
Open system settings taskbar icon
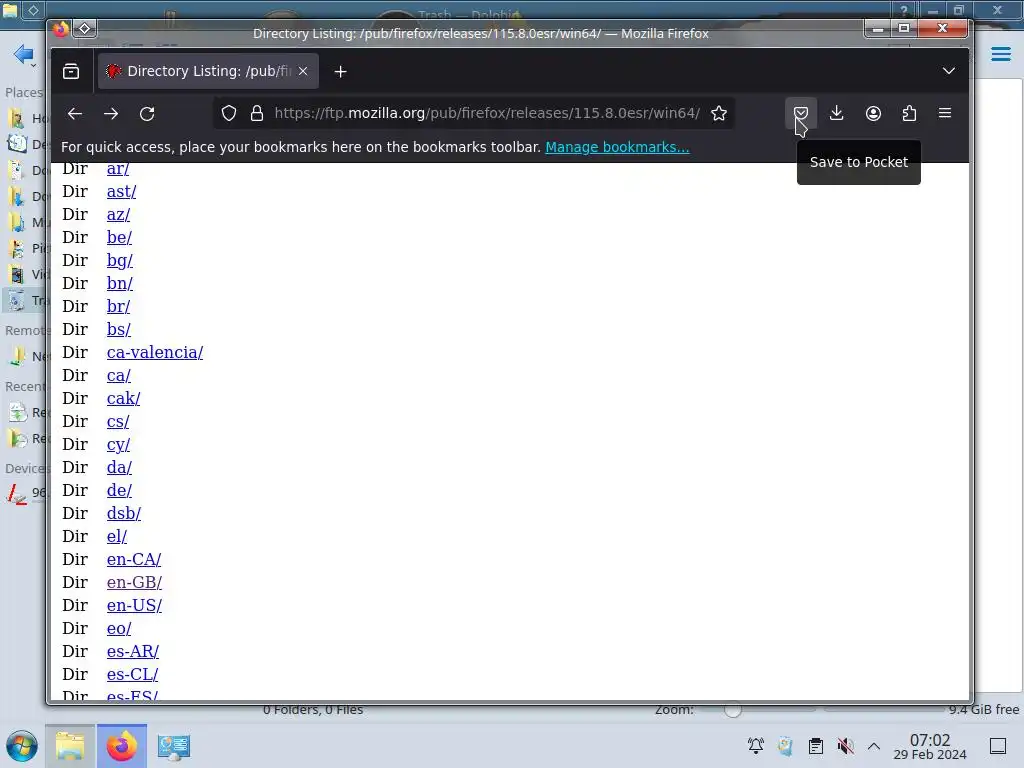[174, 746]
